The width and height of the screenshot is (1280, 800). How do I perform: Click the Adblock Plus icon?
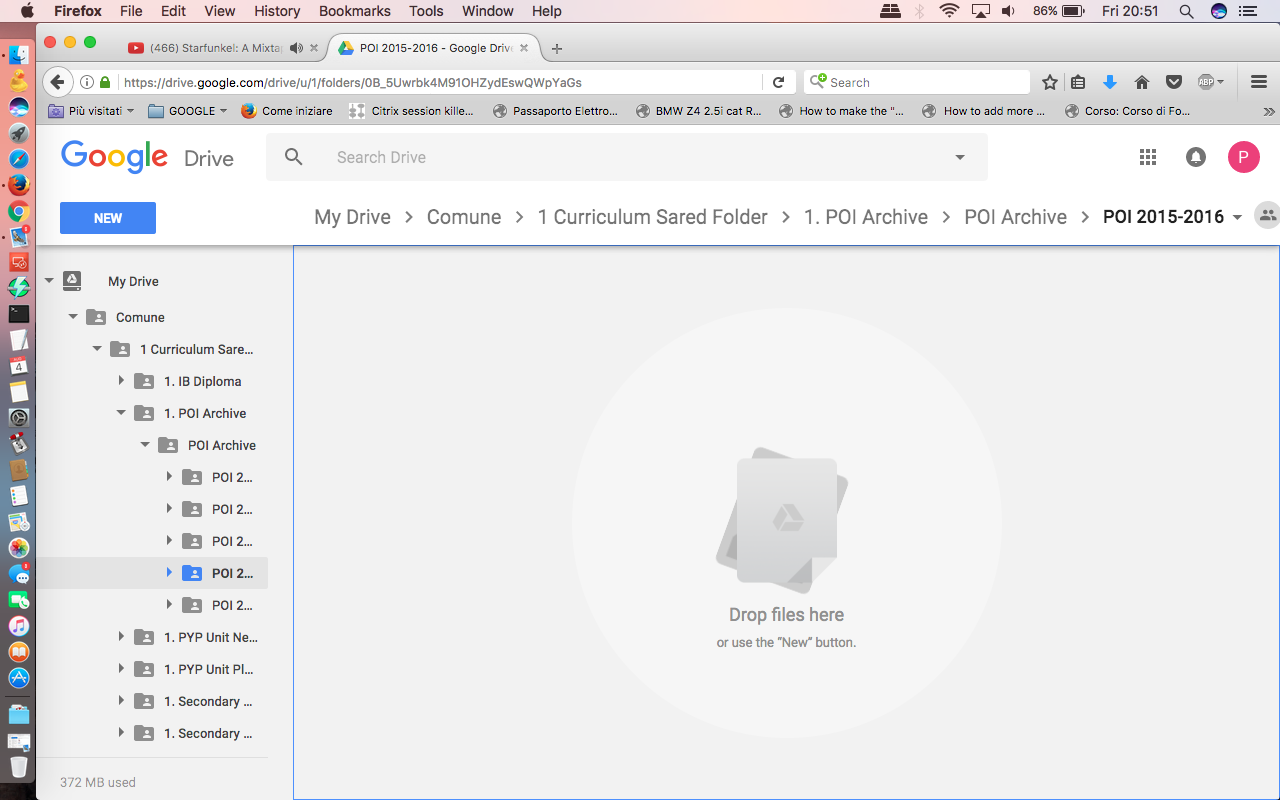pyautogui.click(x=1206, y=82)
